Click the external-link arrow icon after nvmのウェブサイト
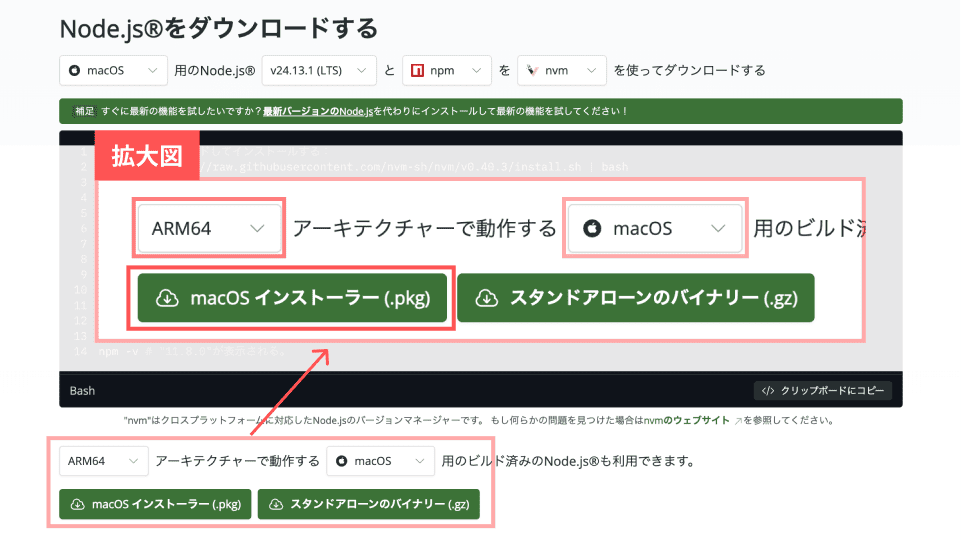 click(738, 420)
